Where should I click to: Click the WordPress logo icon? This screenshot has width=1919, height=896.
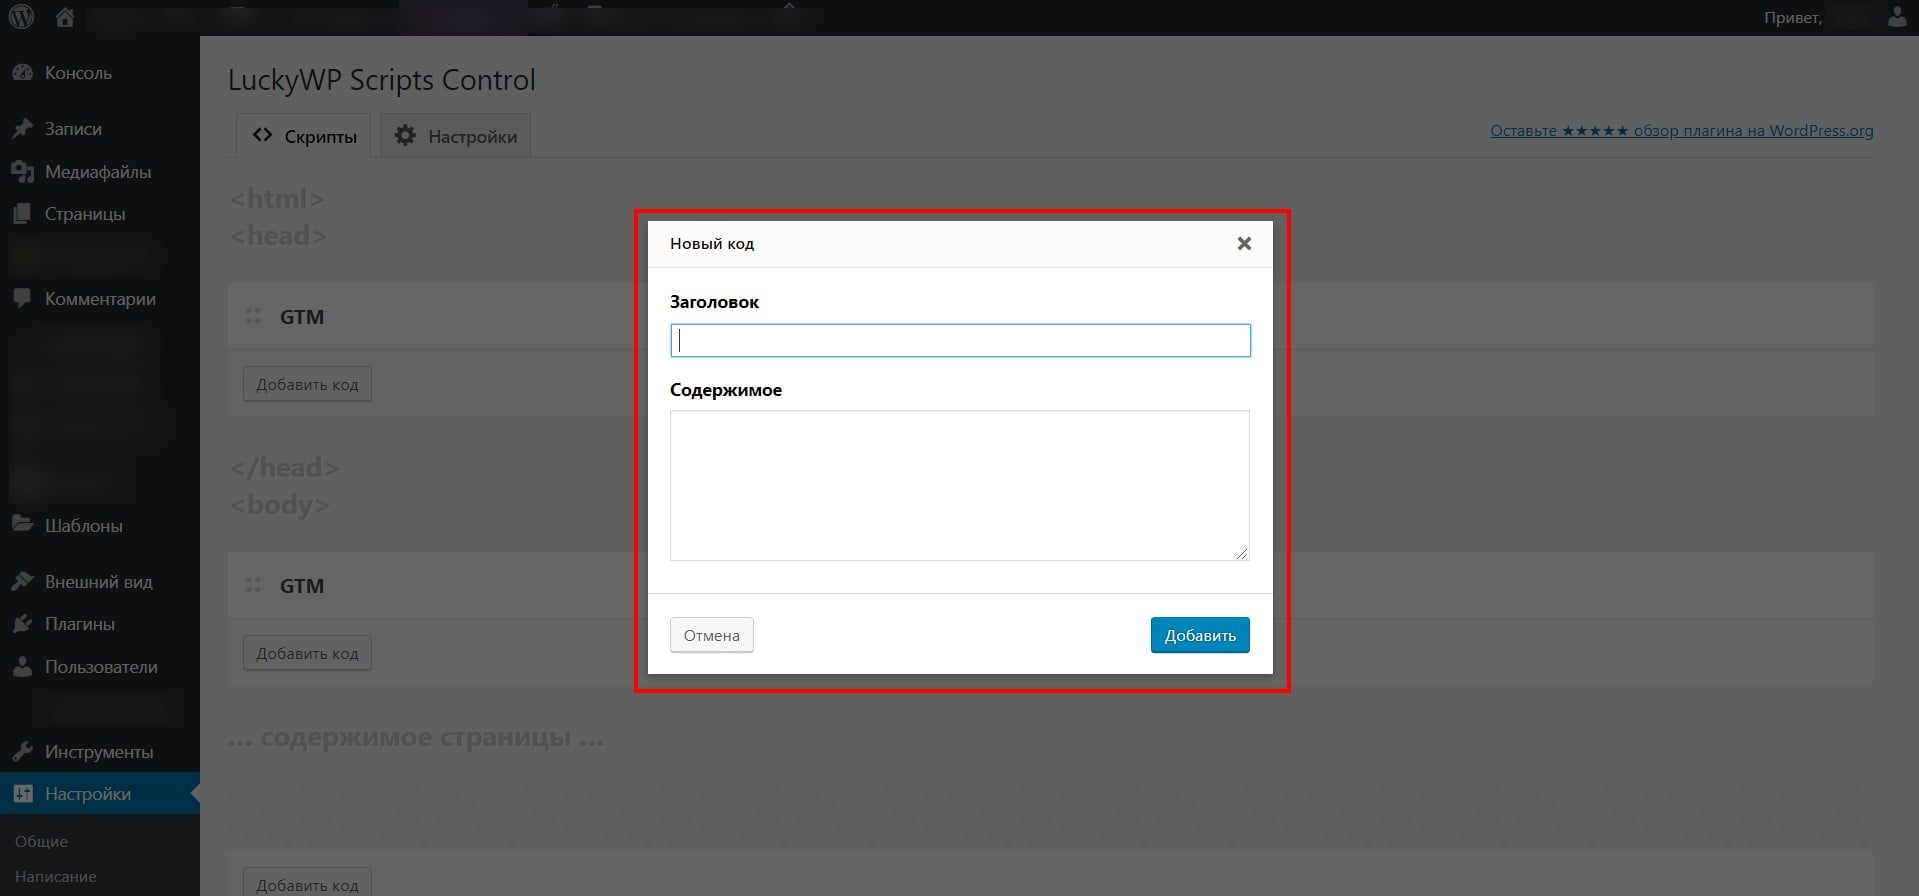(21, 17)
